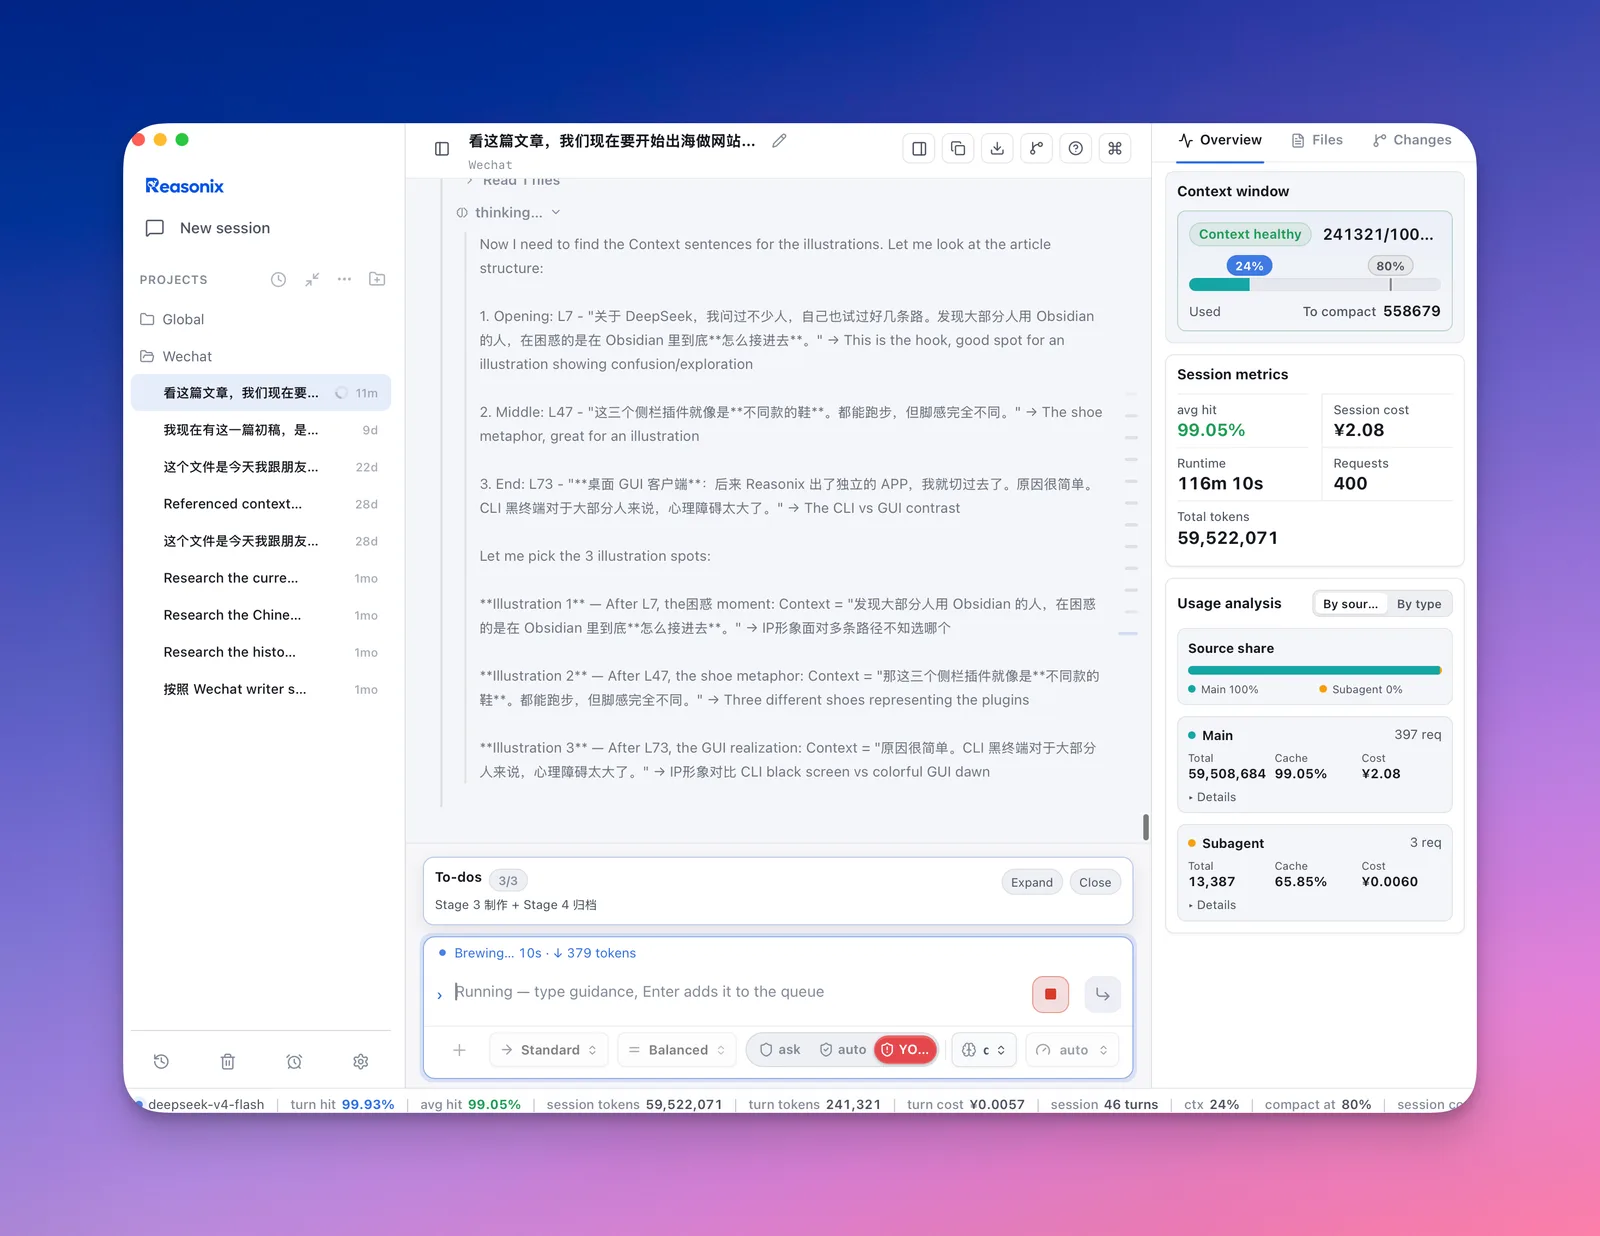Viewport: 1600px width, 1236px height.
Task: Stop the running generation
Action: 1050,994
